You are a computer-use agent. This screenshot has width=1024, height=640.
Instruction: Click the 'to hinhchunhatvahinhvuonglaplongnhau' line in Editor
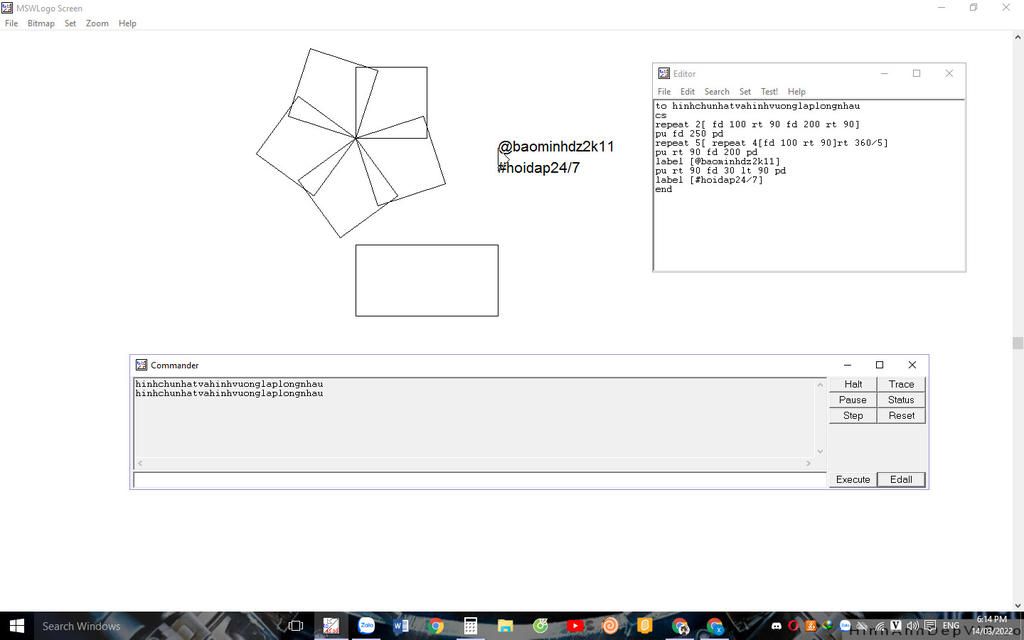tap(758, 106)
